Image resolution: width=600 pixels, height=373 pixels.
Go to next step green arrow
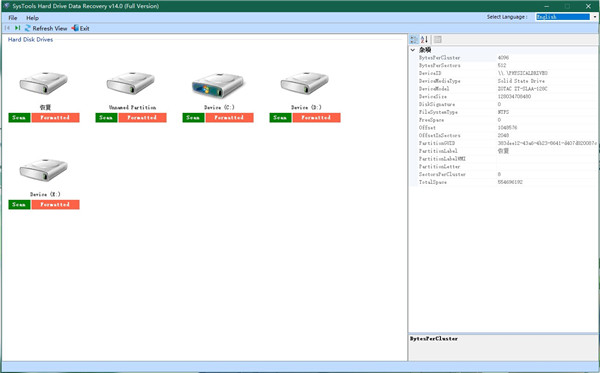[18, 28]
